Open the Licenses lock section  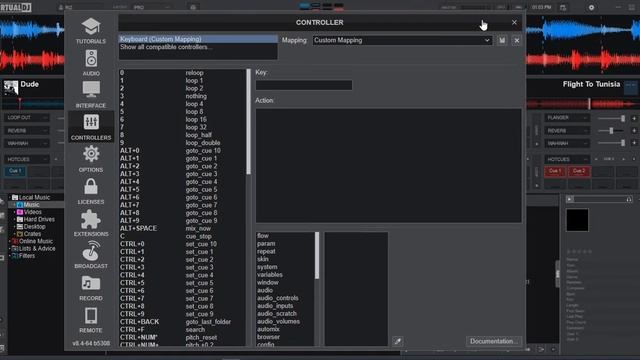tap(91, 191)
